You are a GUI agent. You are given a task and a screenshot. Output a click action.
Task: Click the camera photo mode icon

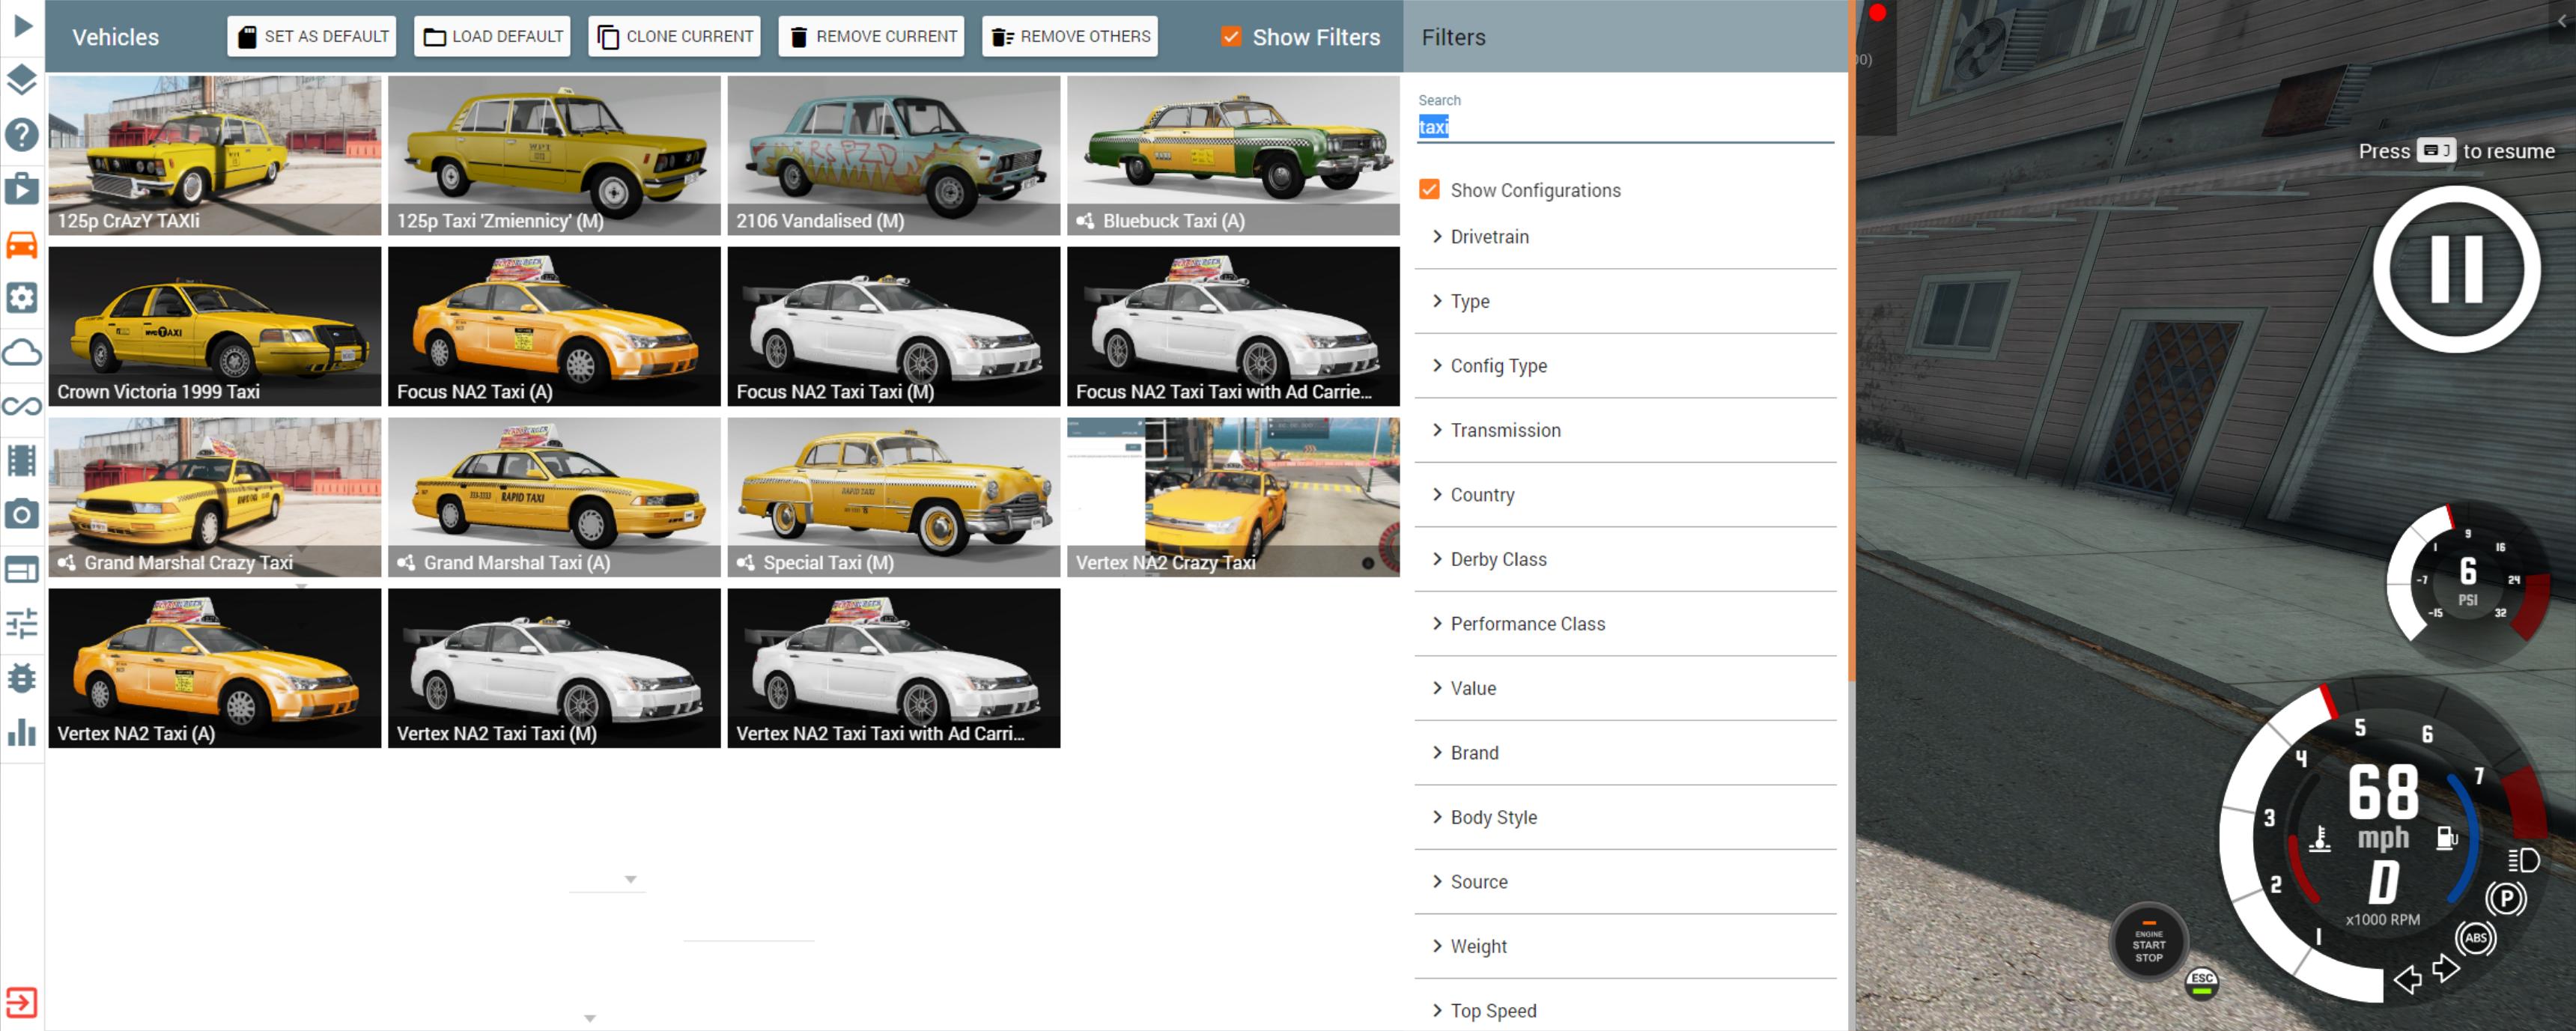point(22,515)
